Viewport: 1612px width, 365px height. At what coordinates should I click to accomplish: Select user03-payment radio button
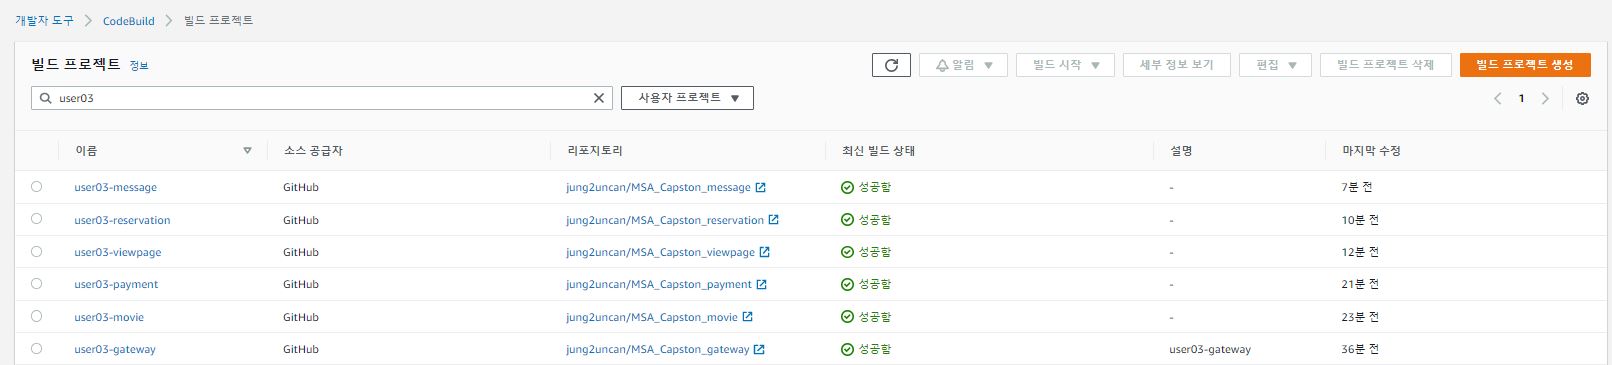(x=37, y=283)
